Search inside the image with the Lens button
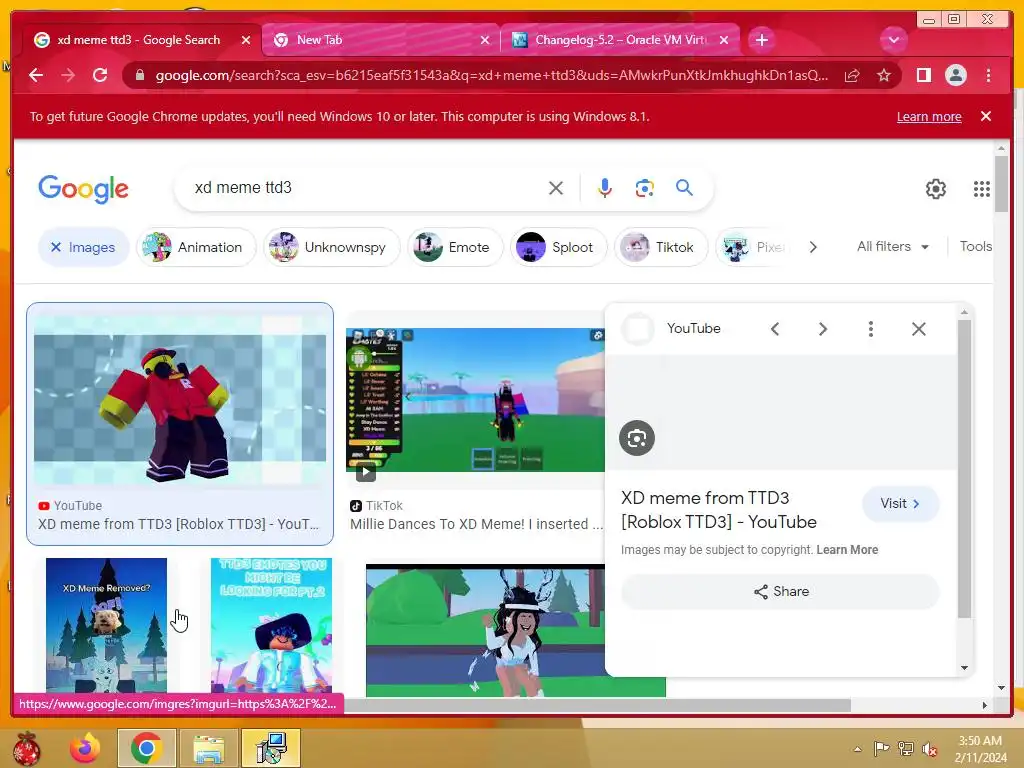This screenshot has width=1024, height=768. tap(637, 438)
